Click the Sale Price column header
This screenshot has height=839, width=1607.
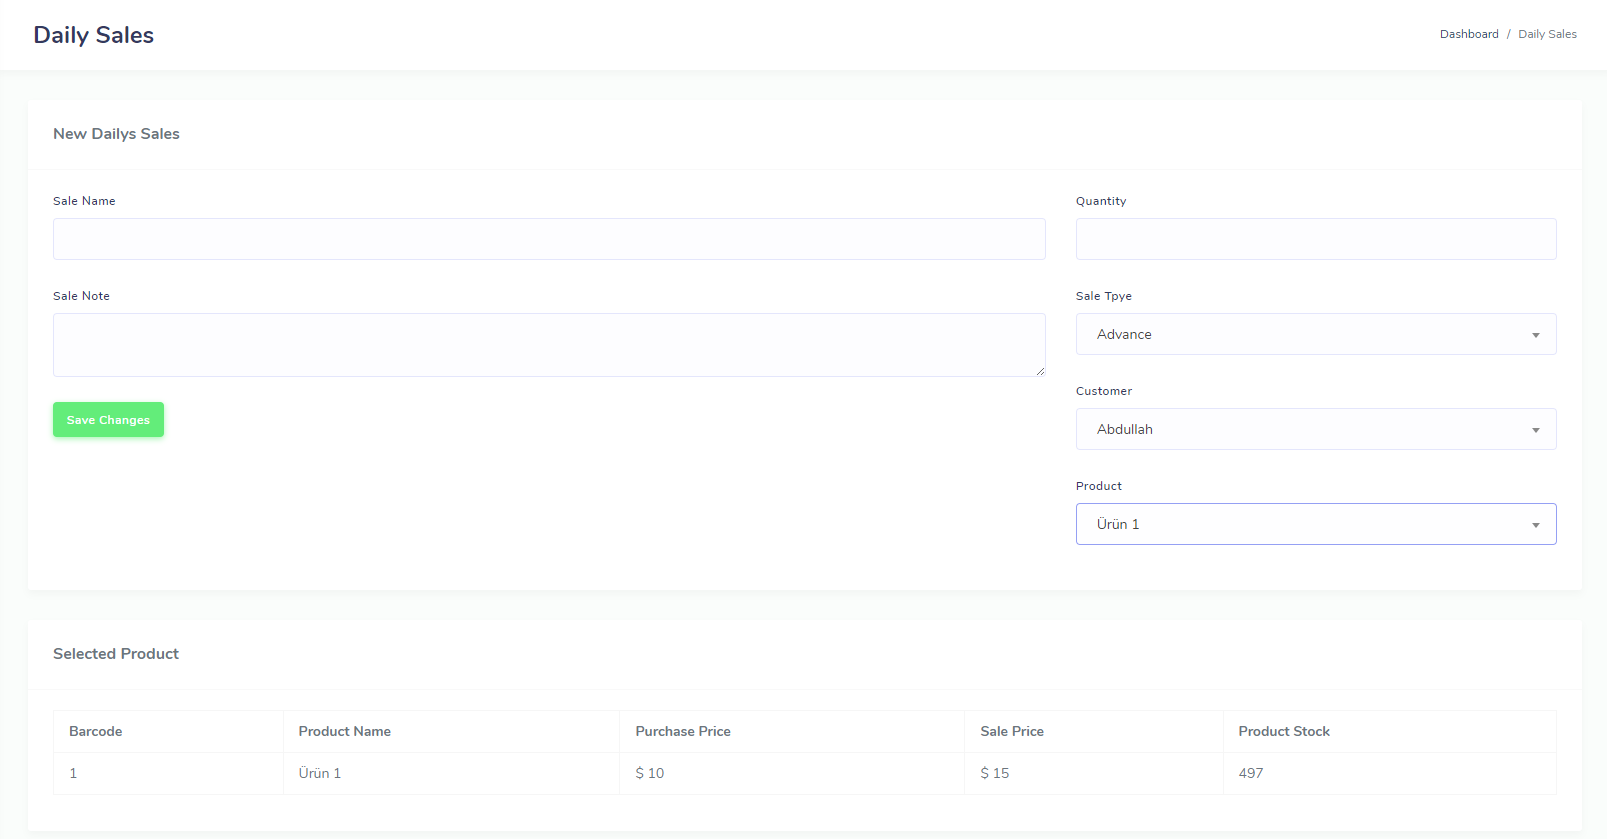click(1012, 731)
